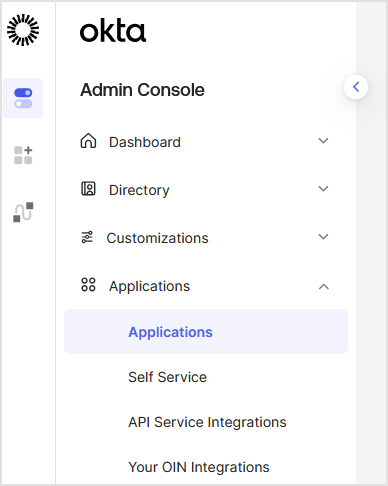Expand the Customizations chevron
Image resolution: width=388 pixels, height=486 pixels.
[323, 237]
